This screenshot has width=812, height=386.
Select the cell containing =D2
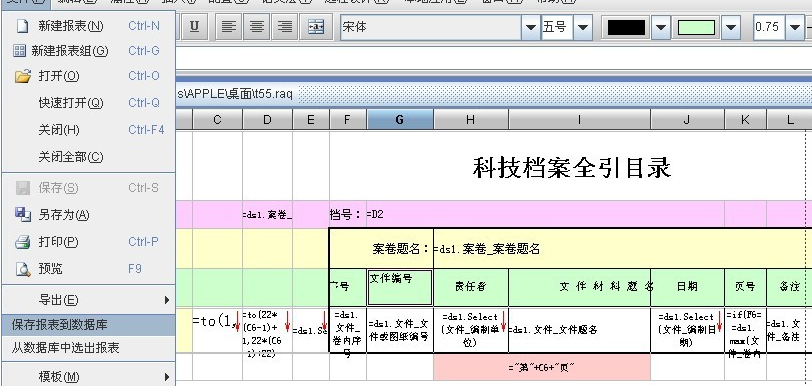pos(545,215)
